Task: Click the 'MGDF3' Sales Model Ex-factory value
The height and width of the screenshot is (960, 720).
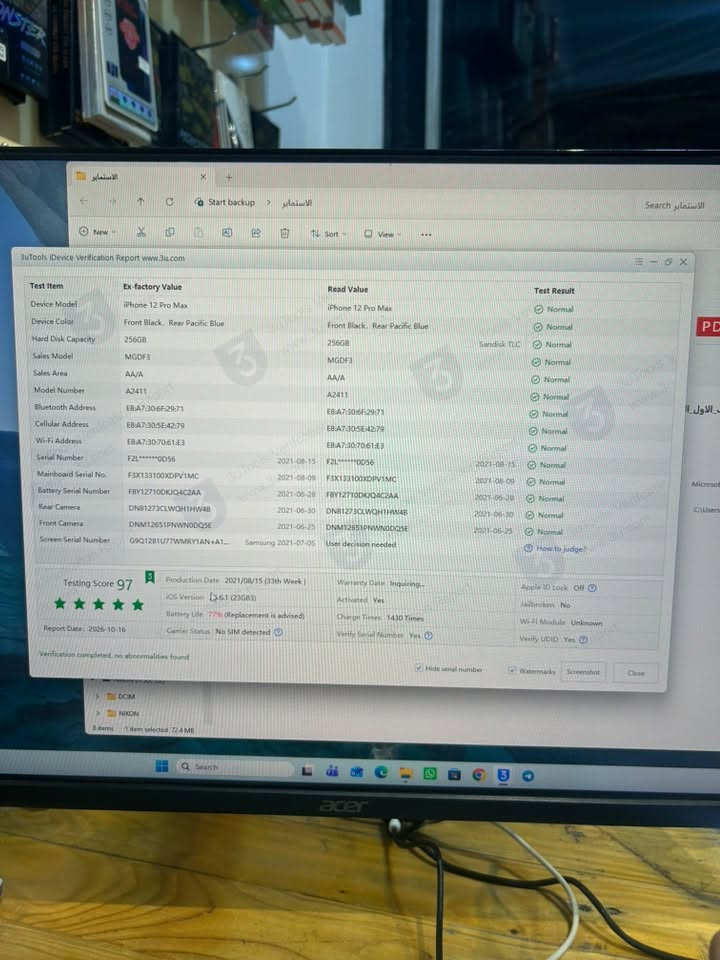Action: pyautogui.click(x=137, y=356)
